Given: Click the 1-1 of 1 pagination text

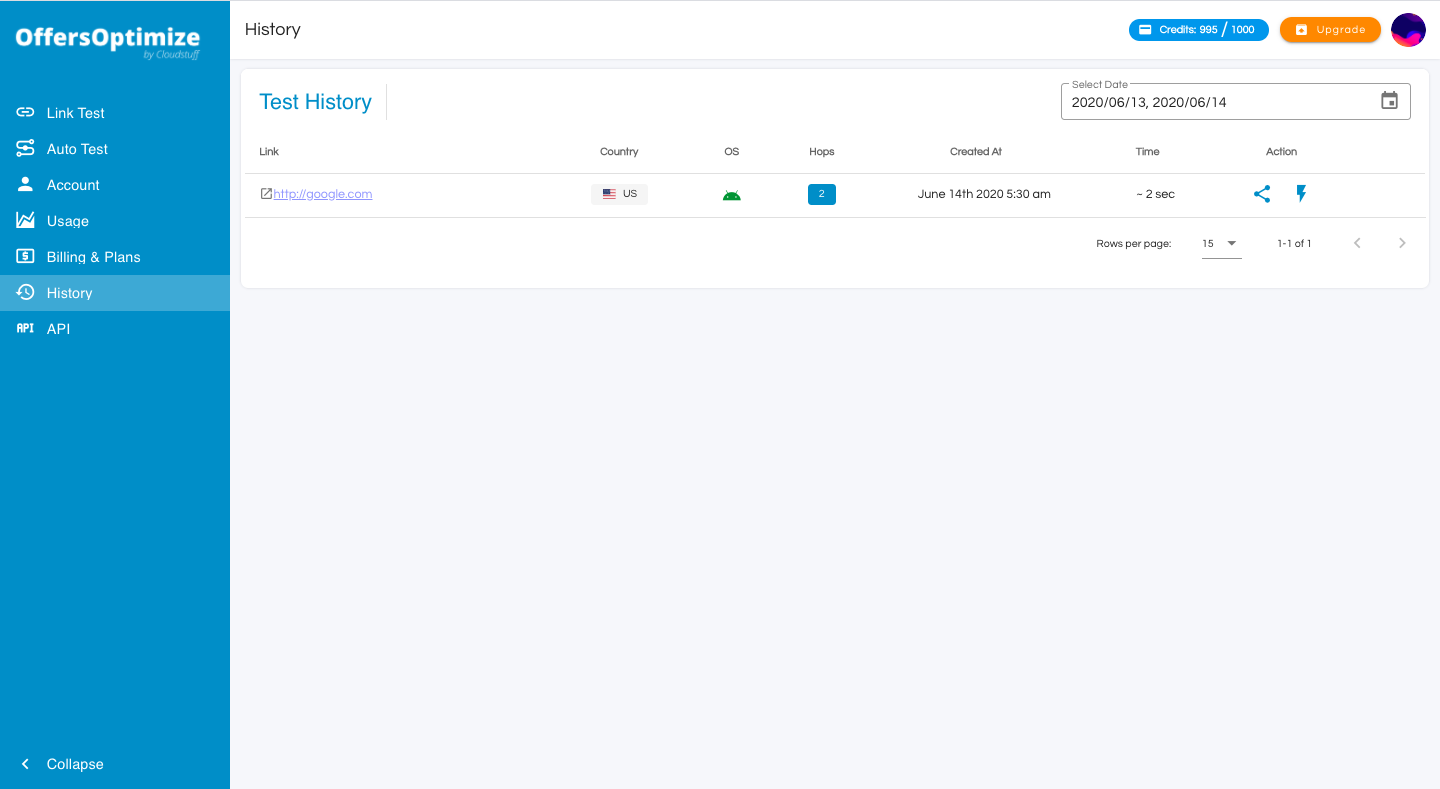Looking at the screenshot, I should click(x=1294, y=243).
